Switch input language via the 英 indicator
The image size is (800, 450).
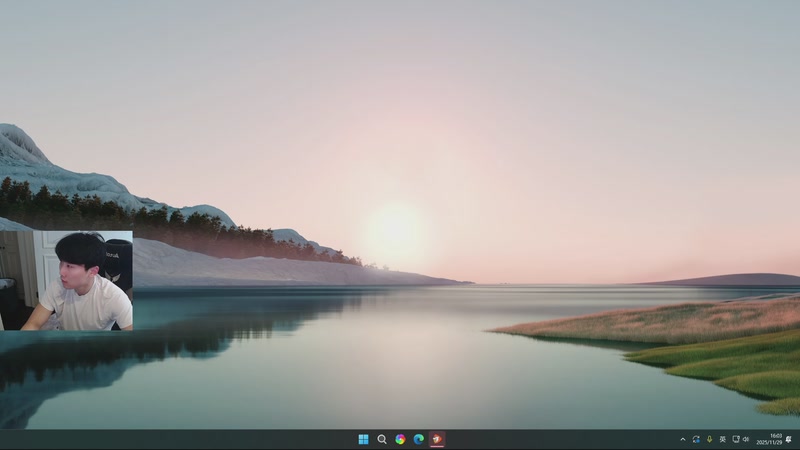722,439
